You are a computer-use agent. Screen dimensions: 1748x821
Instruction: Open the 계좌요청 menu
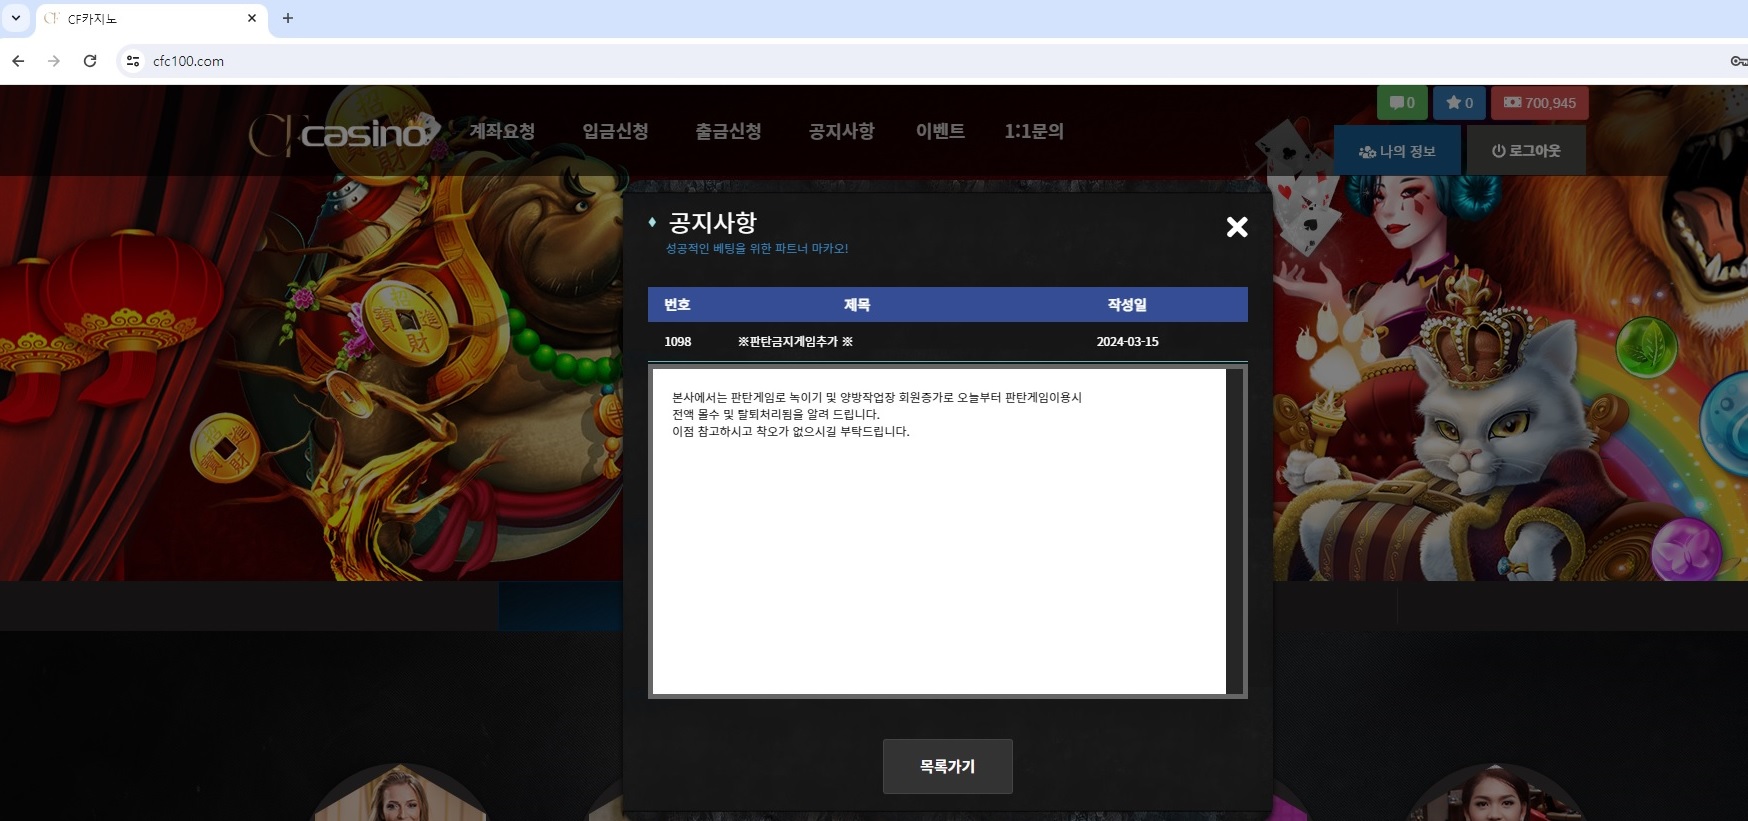coord(502,131)
